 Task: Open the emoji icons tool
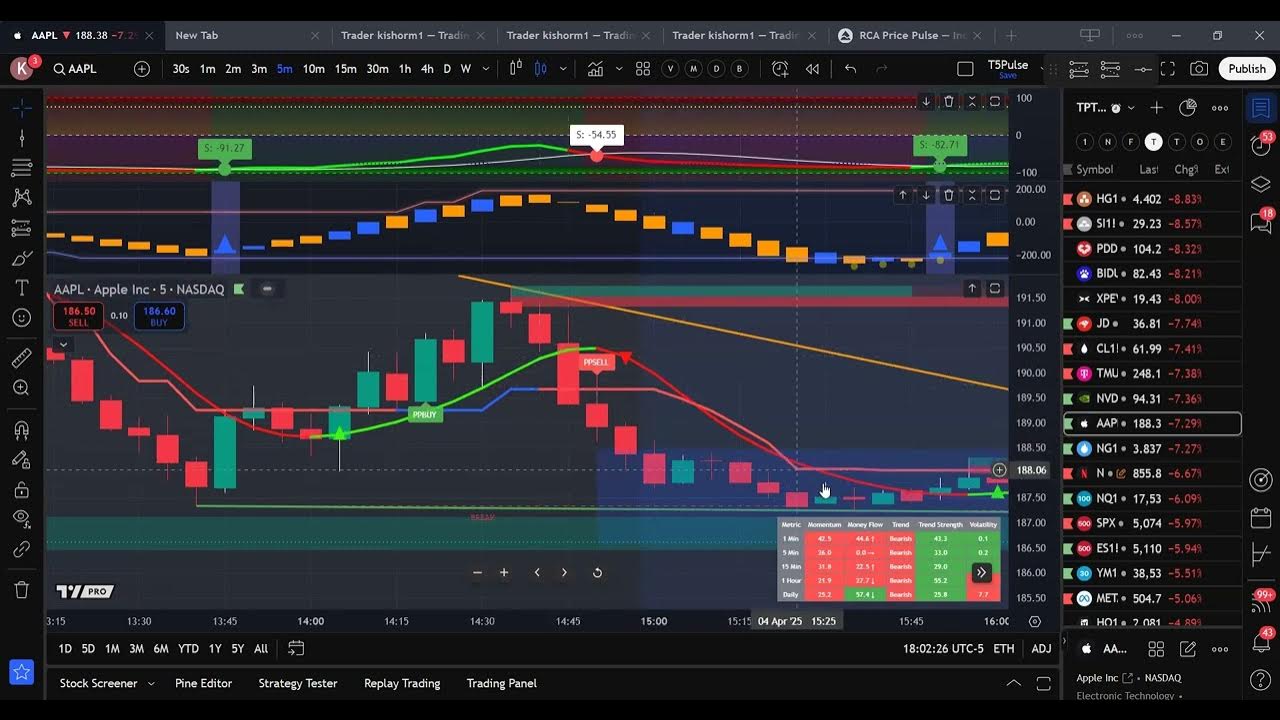(22, 318)
